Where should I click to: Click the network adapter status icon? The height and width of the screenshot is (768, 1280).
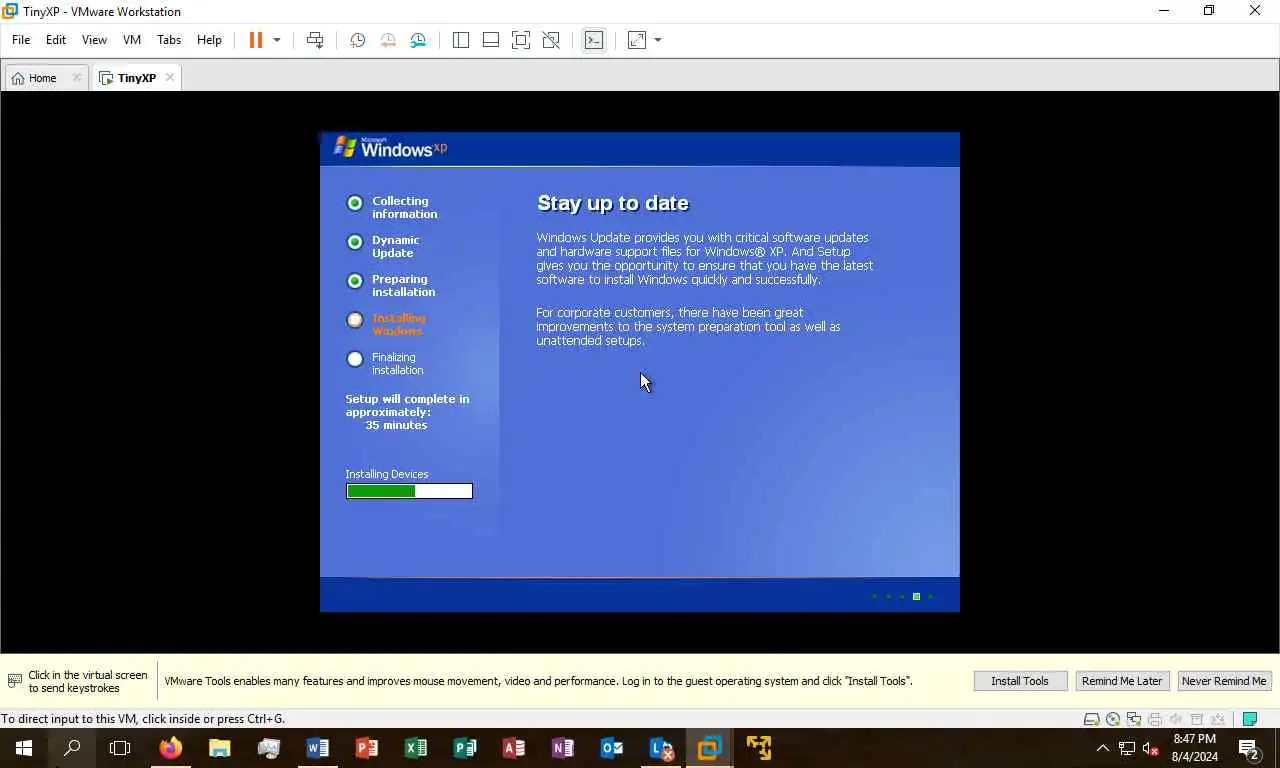[x=1134, y=719]
